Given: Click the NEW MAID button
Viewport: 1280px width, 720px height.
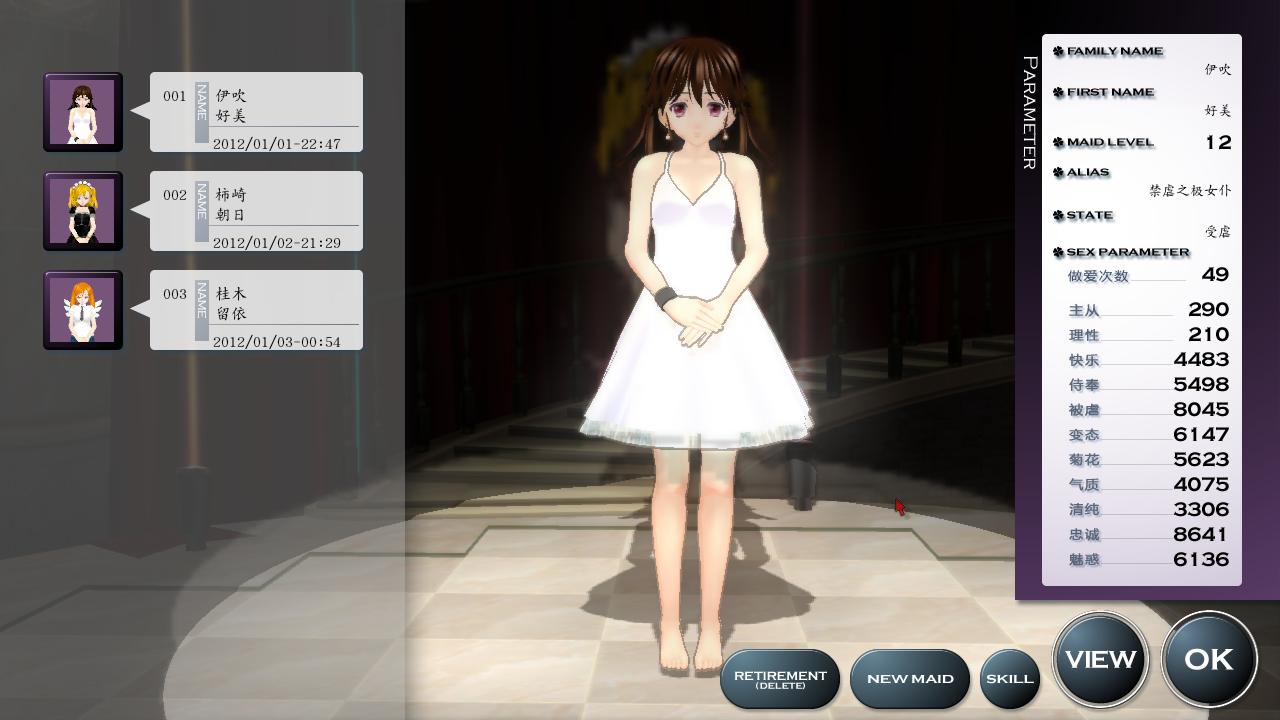Looking at the screenshot, I should tap(910, 679).
